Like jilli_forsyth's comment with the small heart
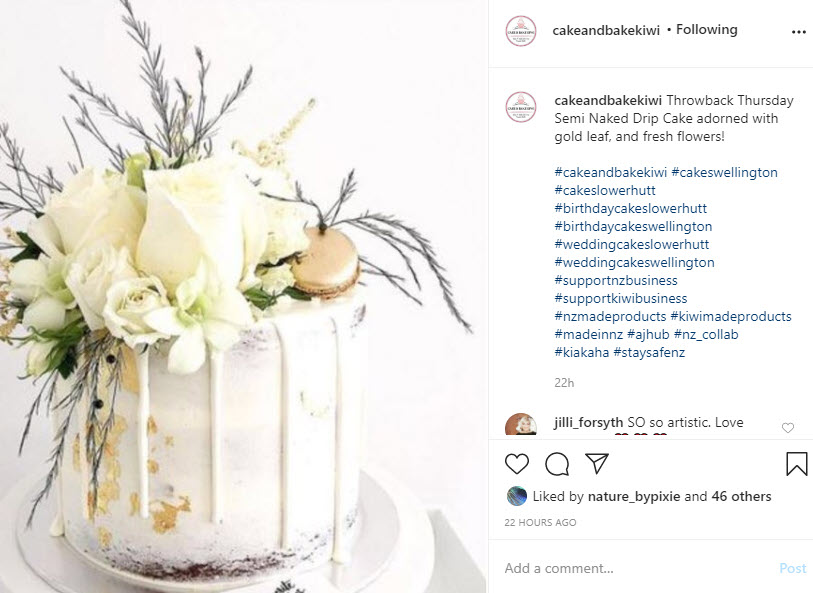The width and height of the screenshot is (813, 593). [788, 428]
